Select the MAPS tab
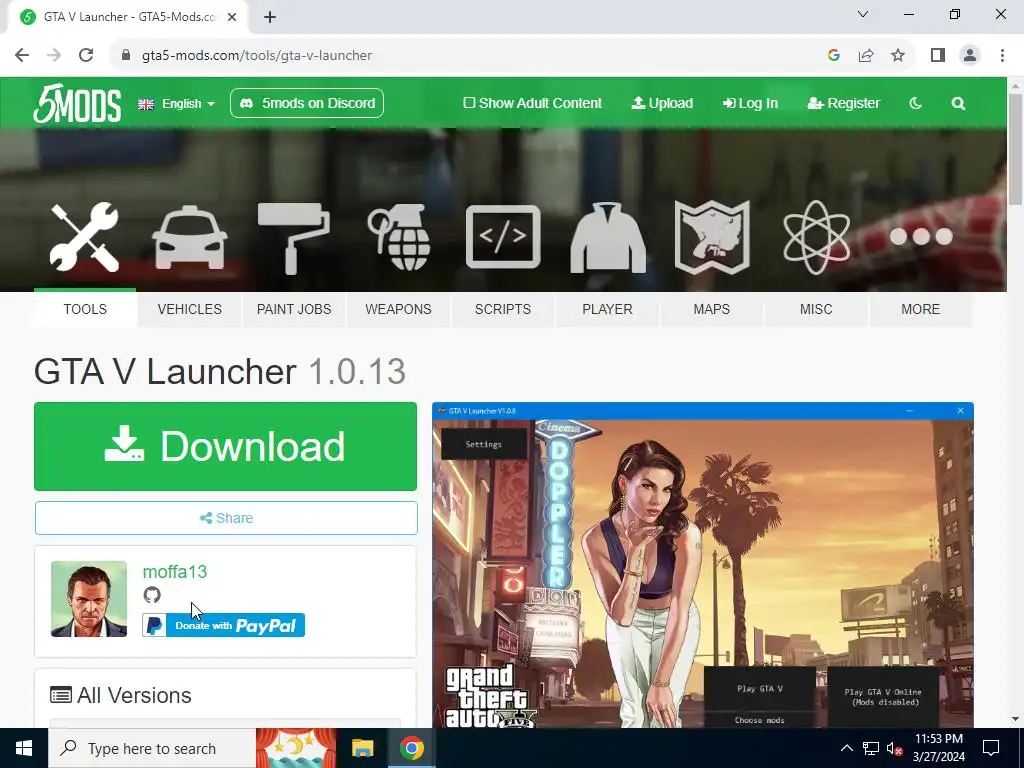1024x768 pixels. pos(712,309)
